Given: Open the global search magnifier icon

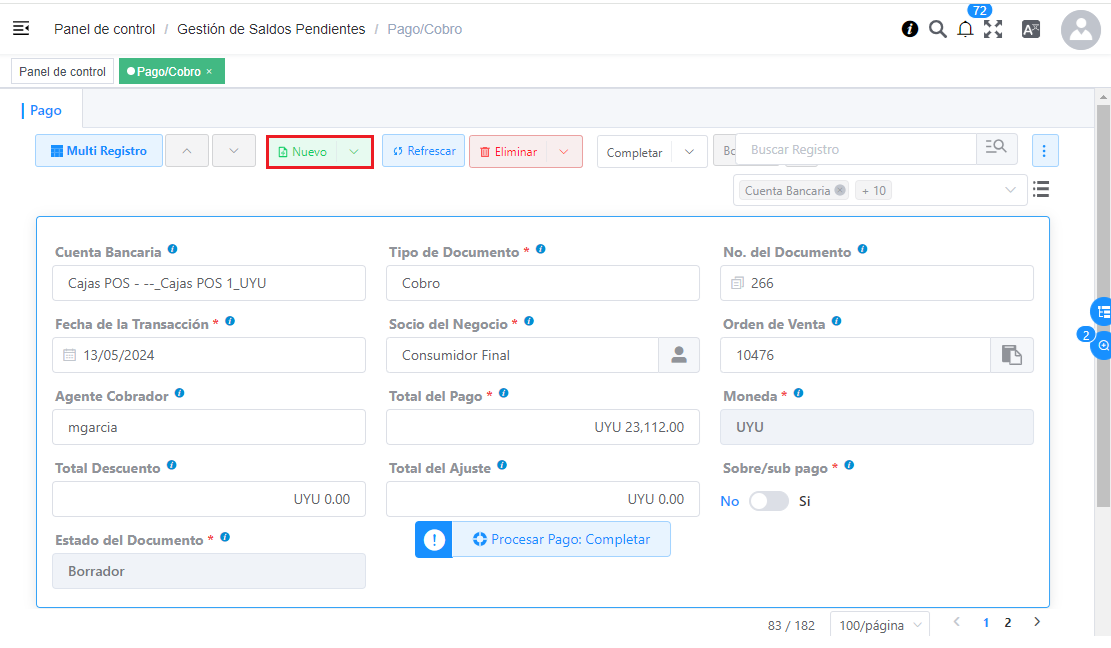Looking at the screenshot, I should (937, 29).
